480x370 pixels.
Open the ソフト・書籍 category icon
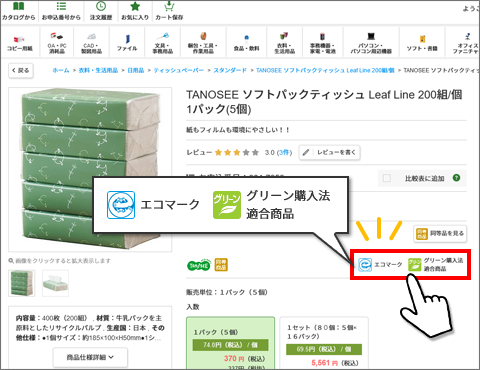tap(422, 43)
